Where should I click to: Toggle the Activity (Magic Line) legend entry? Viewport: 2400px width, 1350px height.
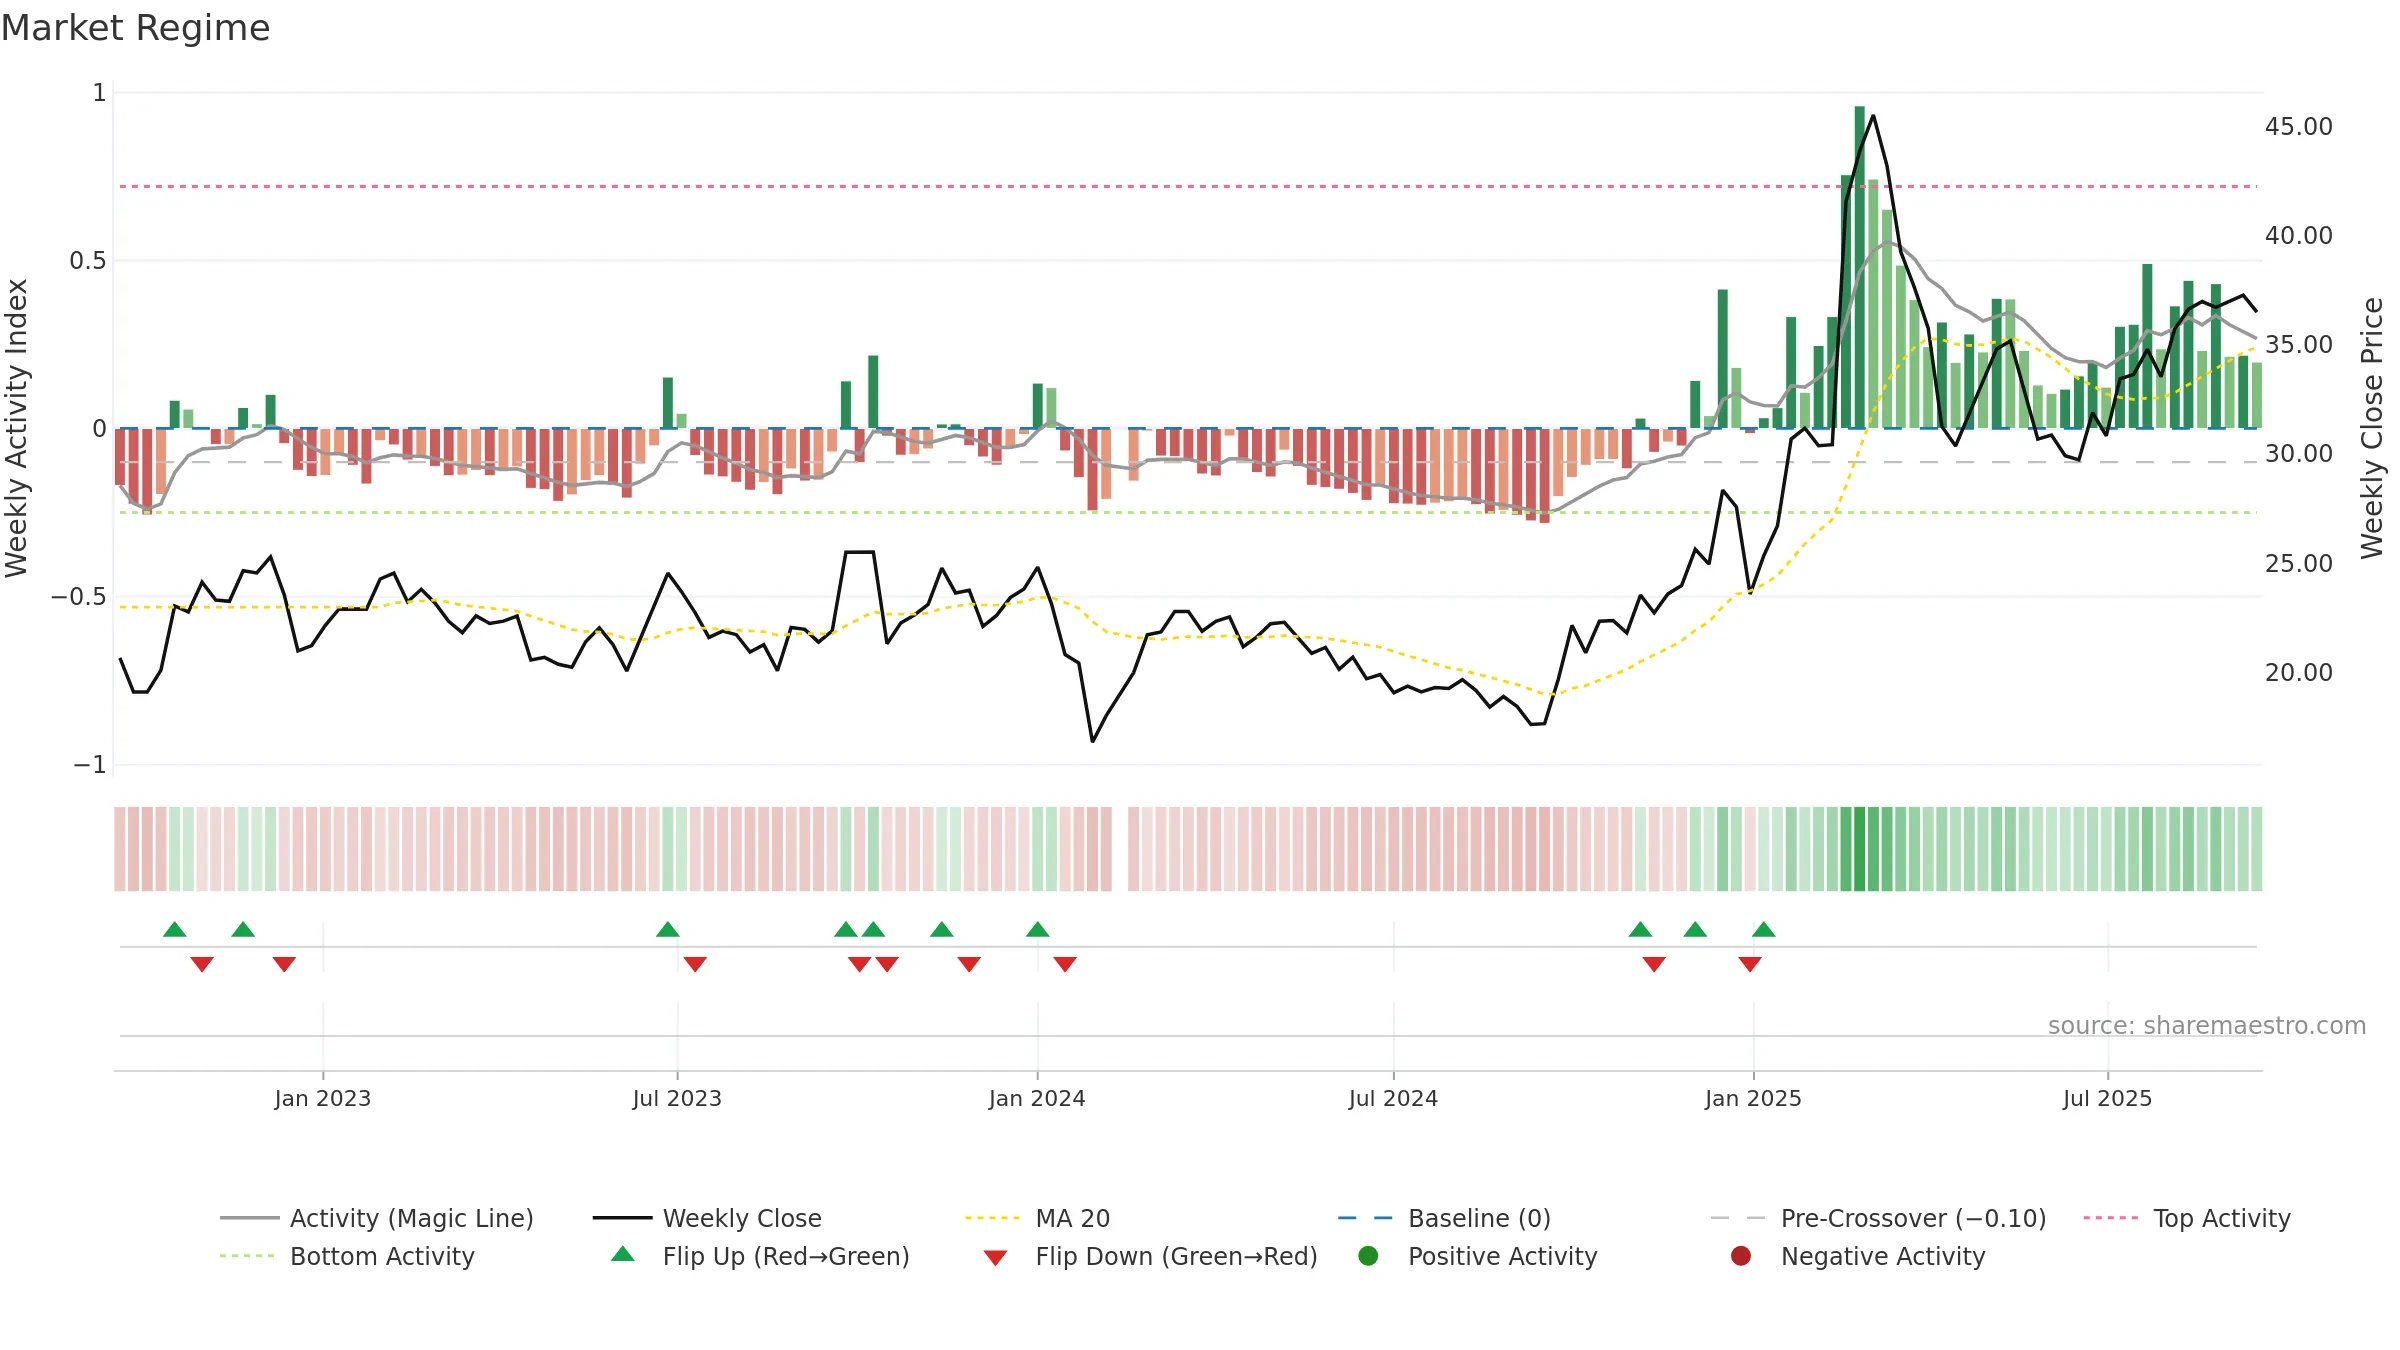point(377,1218)
